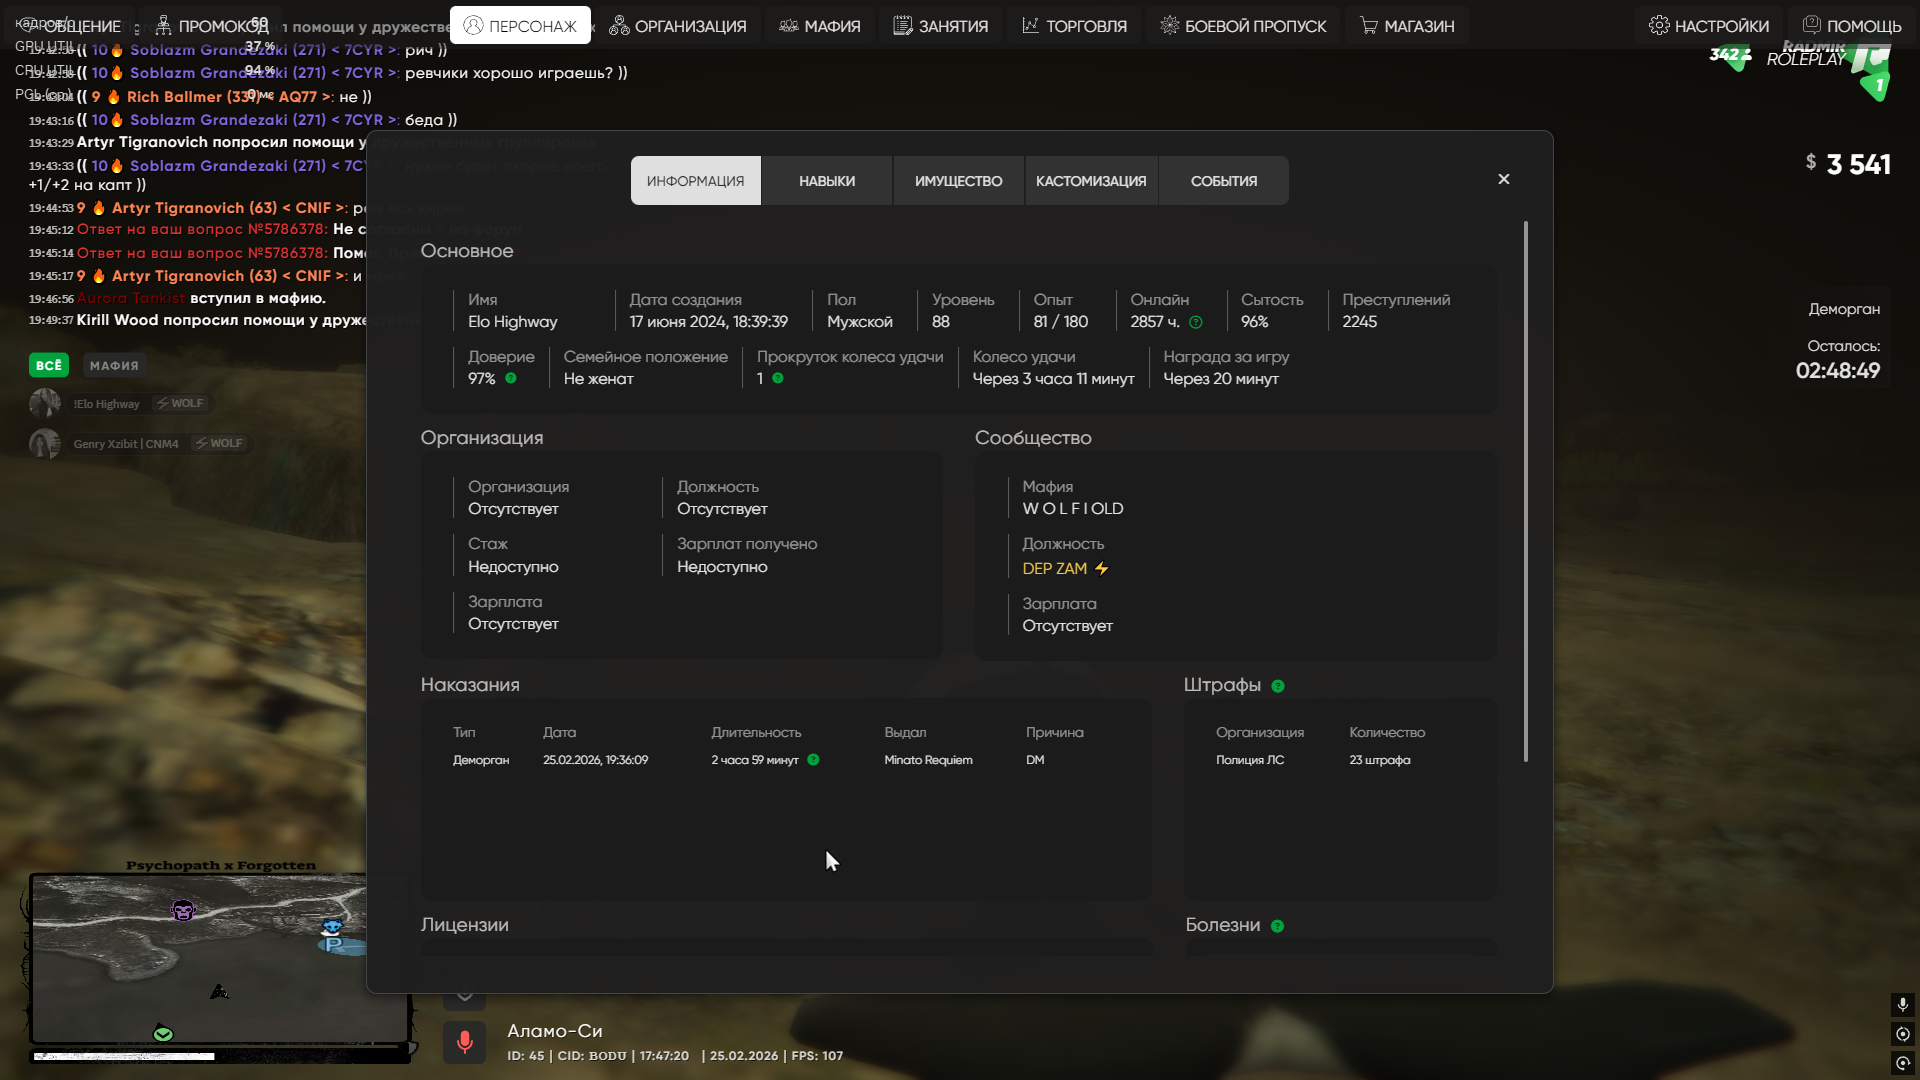Click the green dot near Прокруток колеса удачи
The width and height of the screenshot is (1920, 1080).
point(778,378)
